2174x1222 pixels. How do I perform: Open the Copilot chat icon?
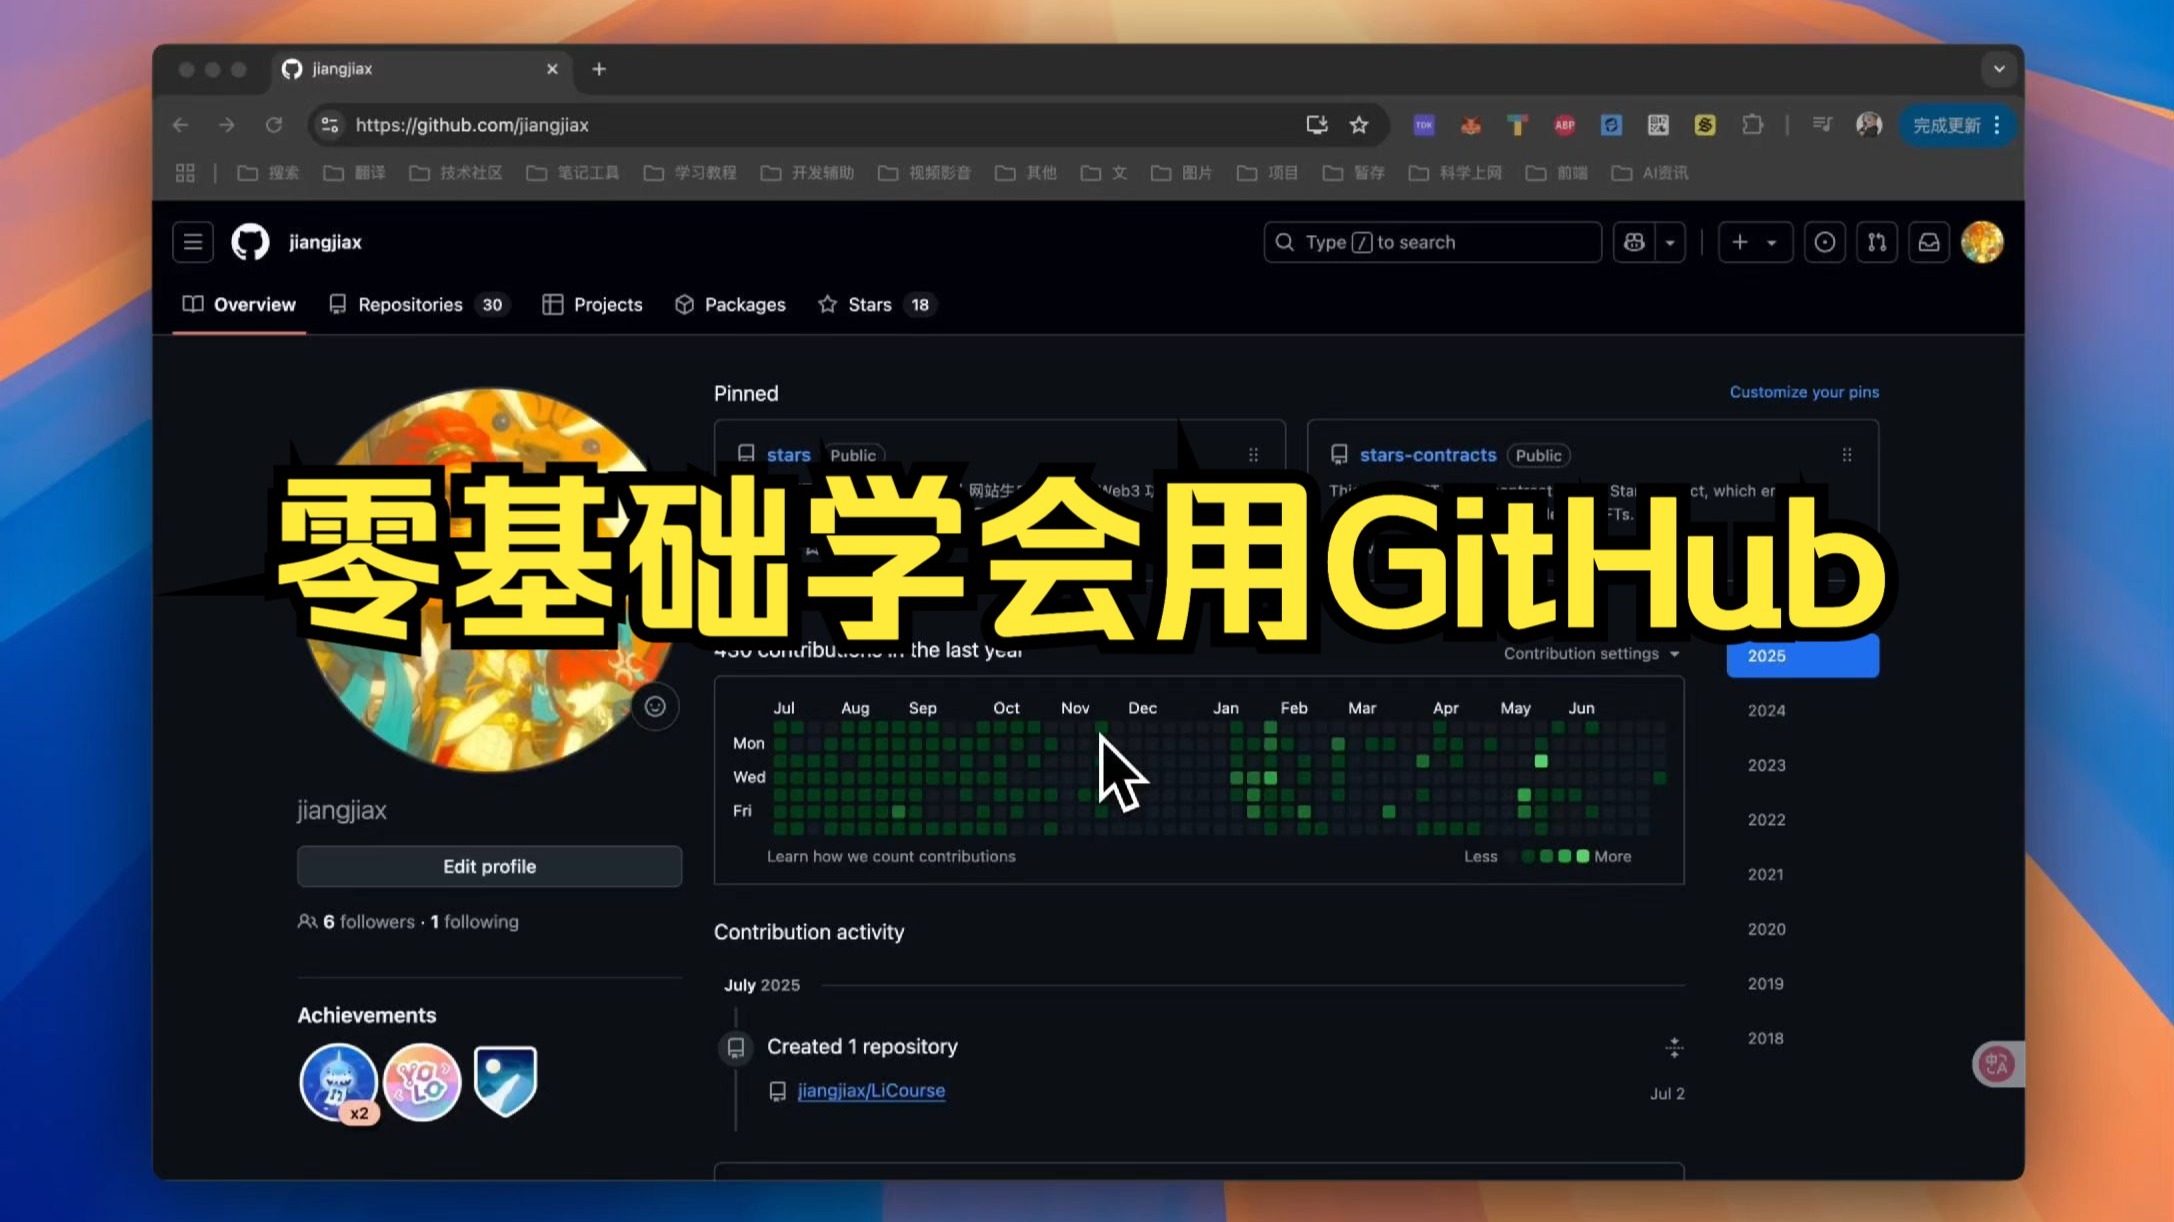(x=1634, y=242)
